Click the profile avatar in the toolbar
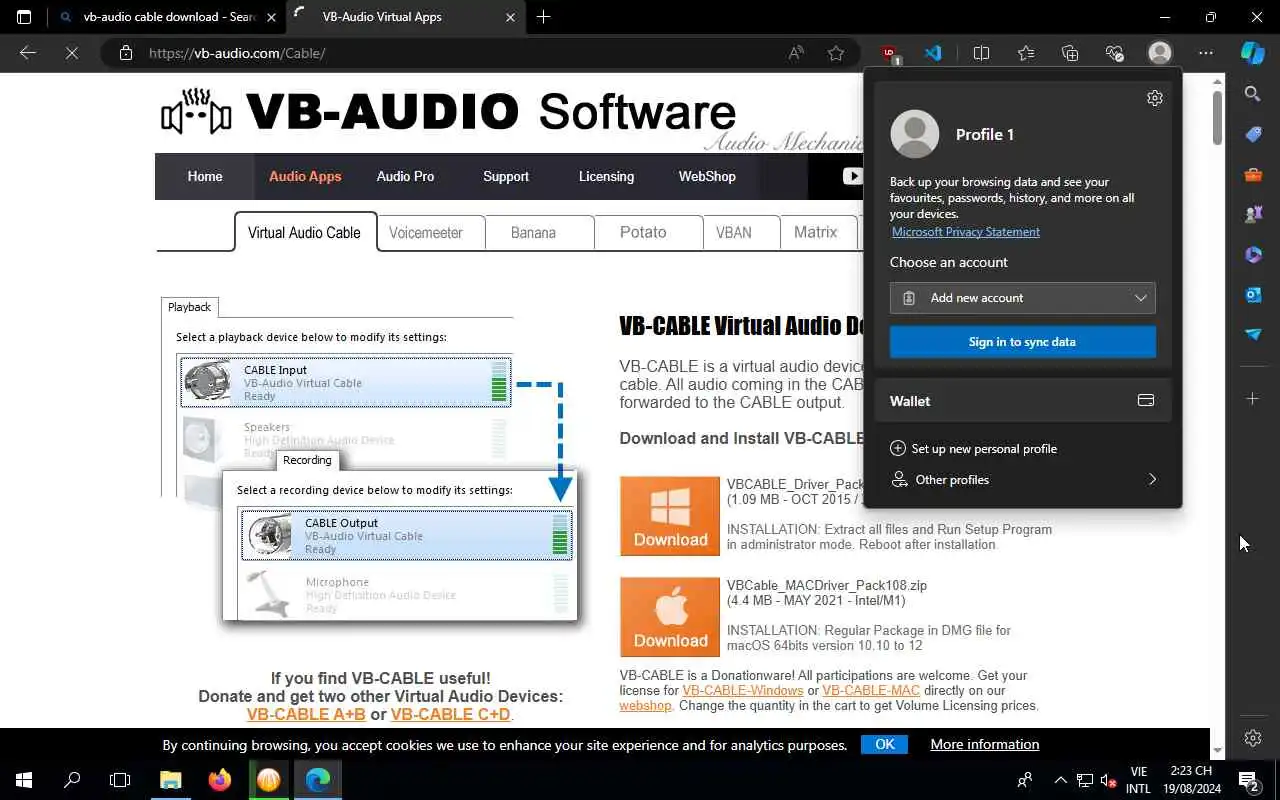1280x800 pixels. (x=1160, y=53)
